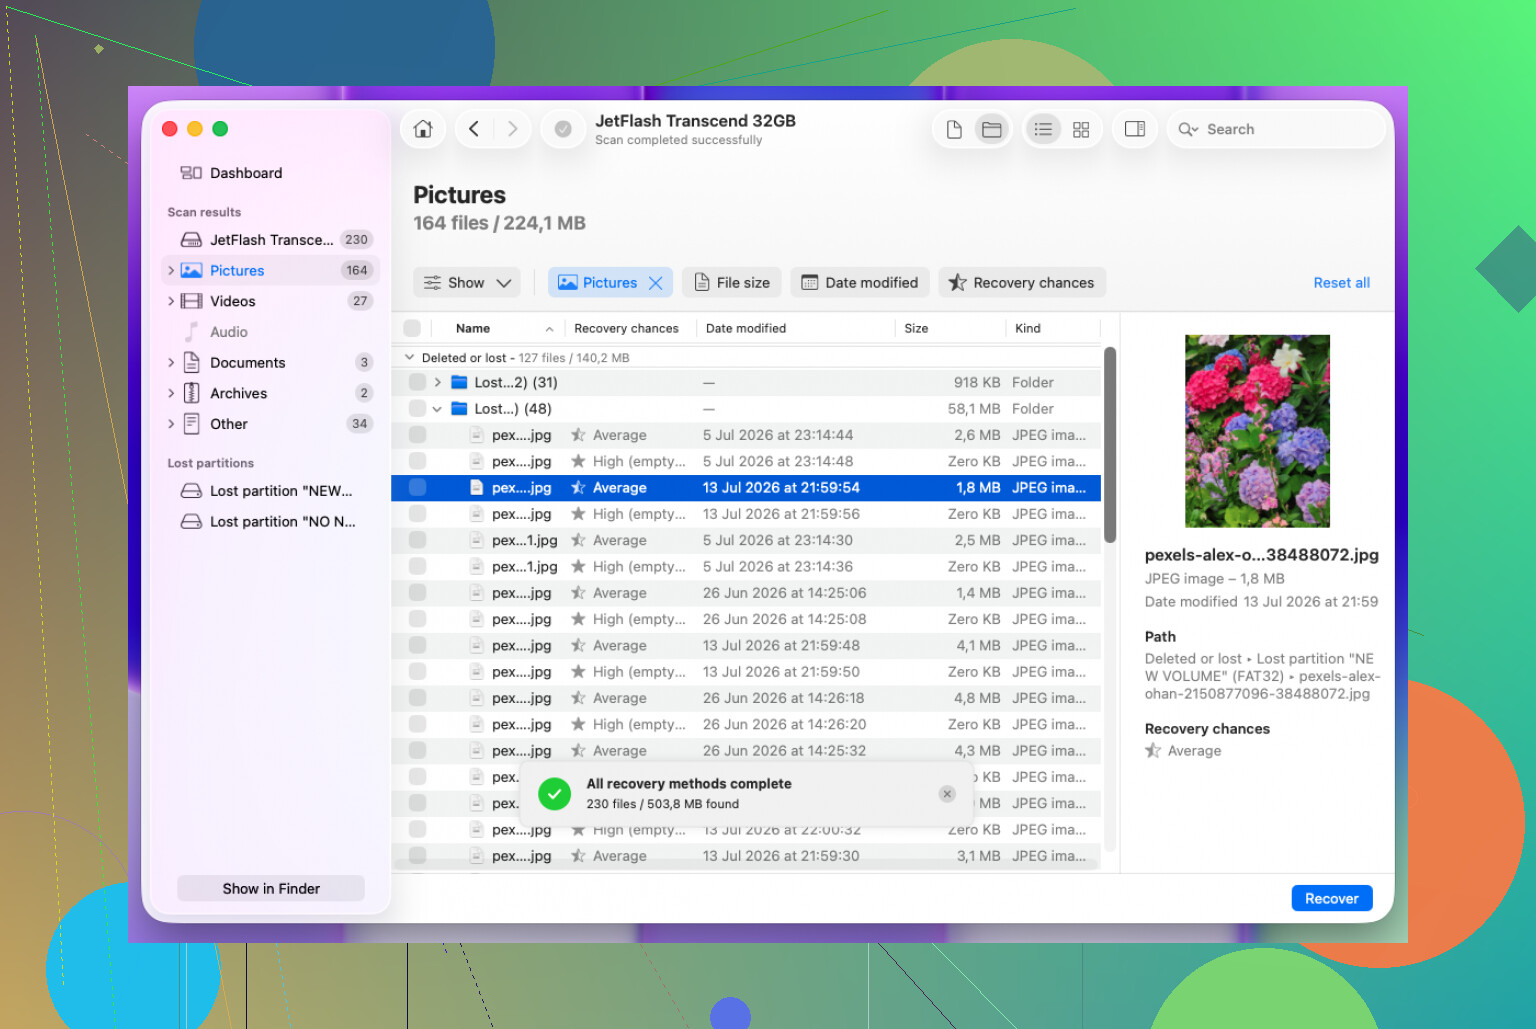Click the scan completed checkmark icon
The image size is (1536, 1029).
tap(563, 129)
